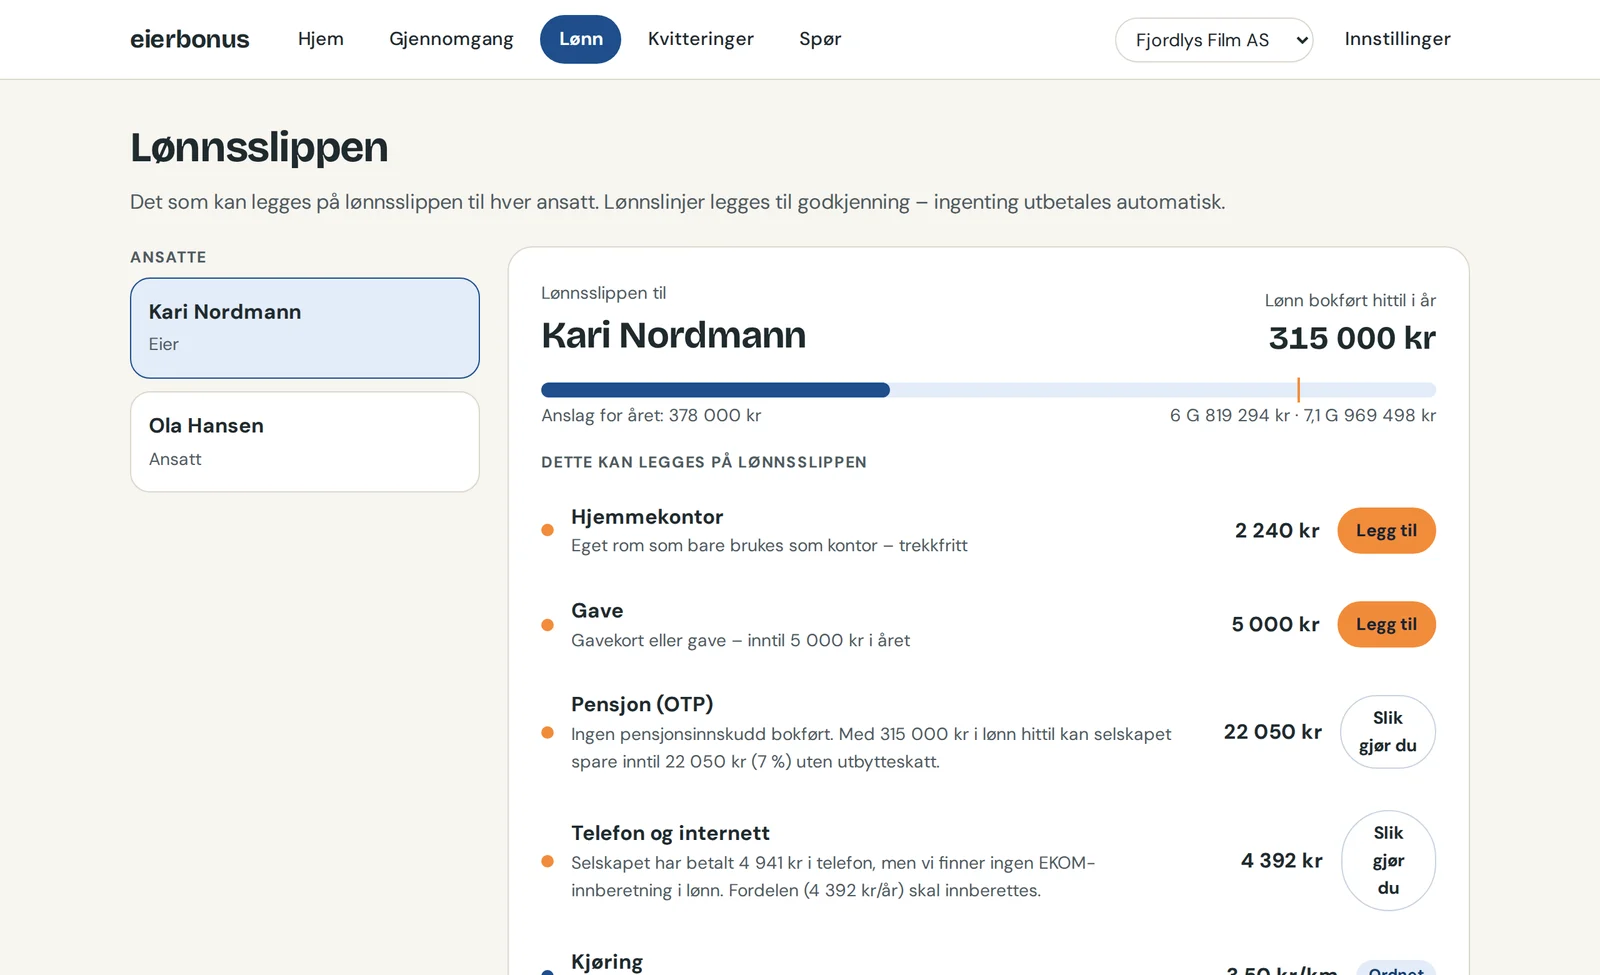Click the Telefon og internett orange status dot
Screen dimensions: 1600x975
coord(547,861)
